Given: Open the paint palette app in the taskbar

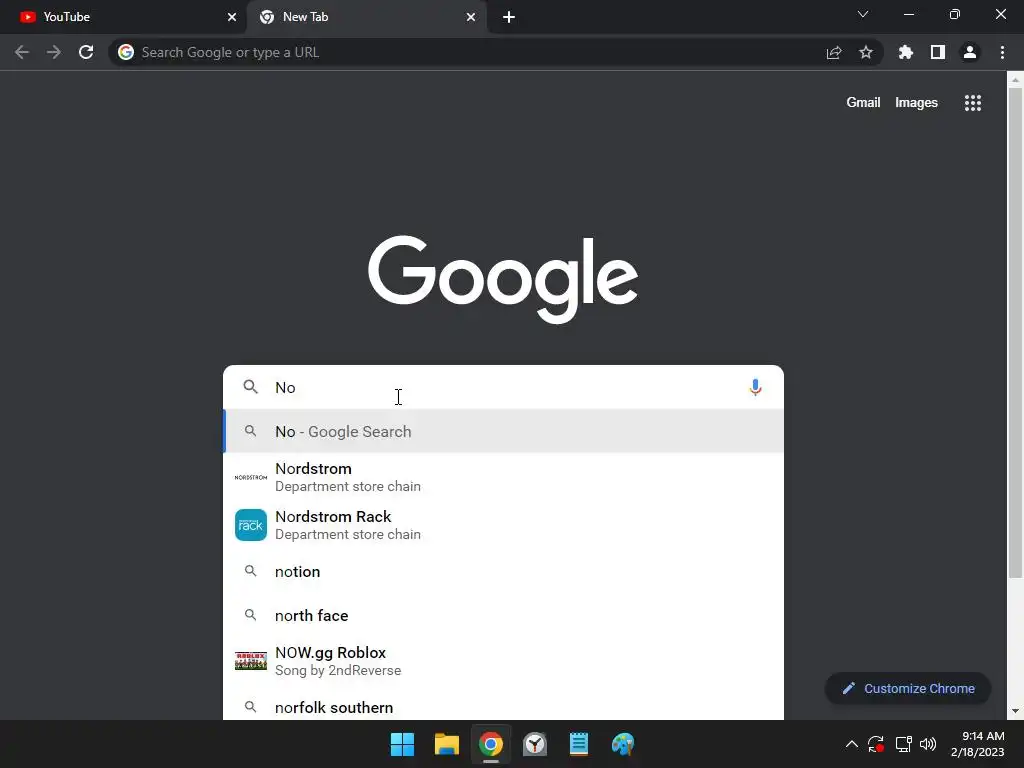Looking at the screenshot, I should click(x=623, y=744).
